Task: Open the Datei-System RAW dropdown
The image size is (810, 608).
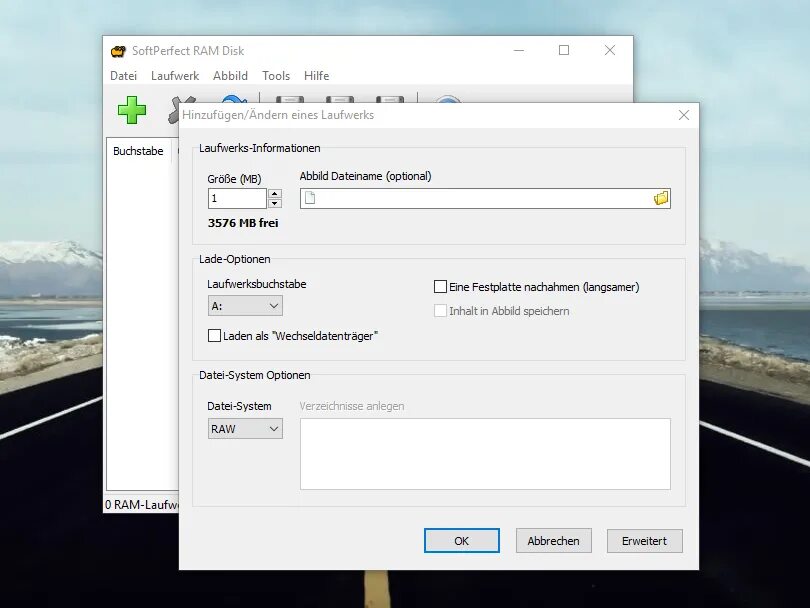Action: [245, 429]
